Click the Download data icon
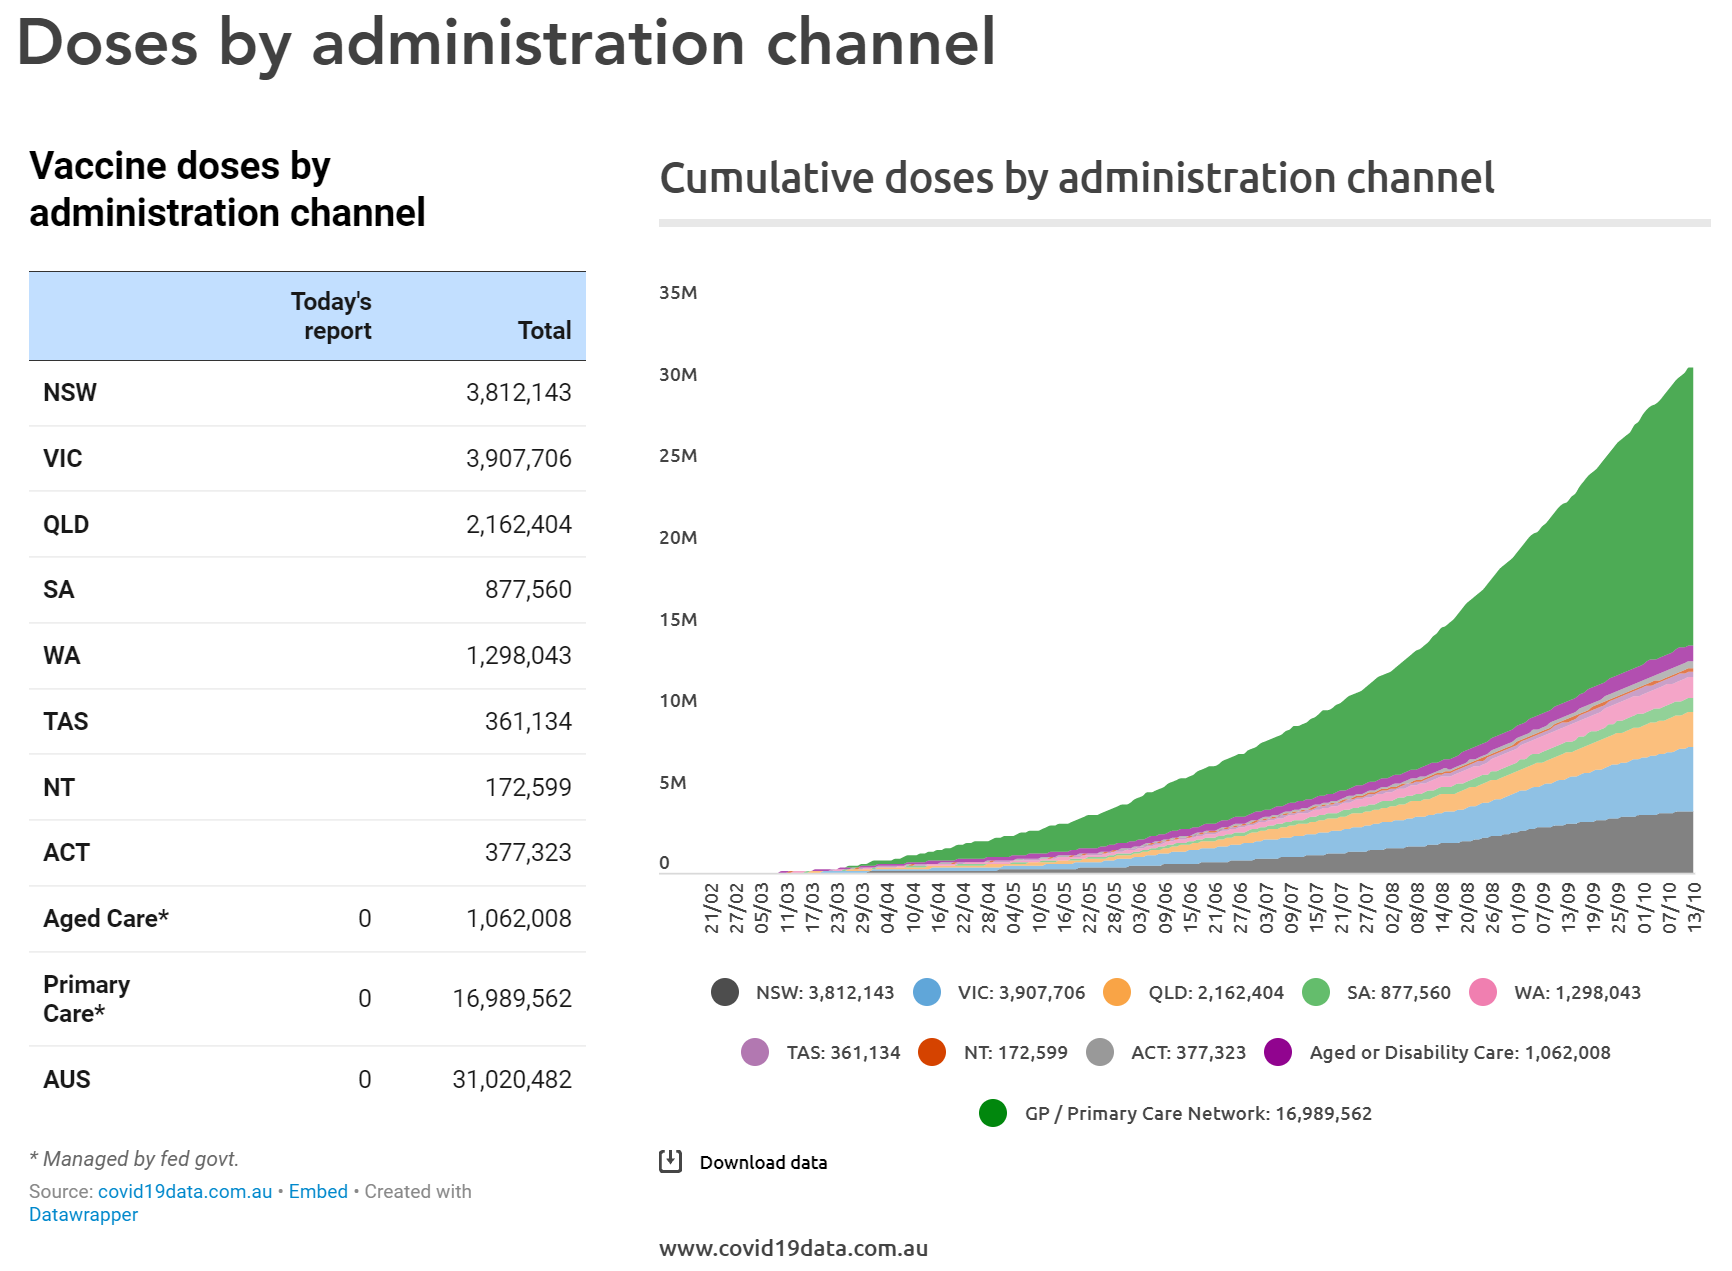 670,1161
